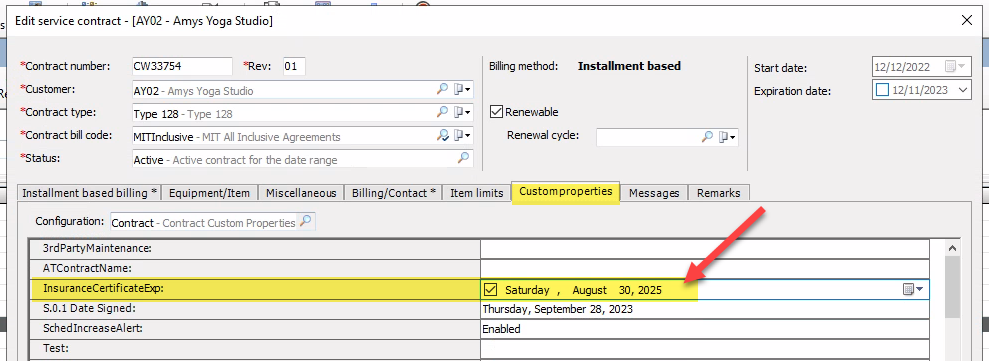
Task: Open the Renewal cycle flag options dropdown
Action: (x=728, y=136)
